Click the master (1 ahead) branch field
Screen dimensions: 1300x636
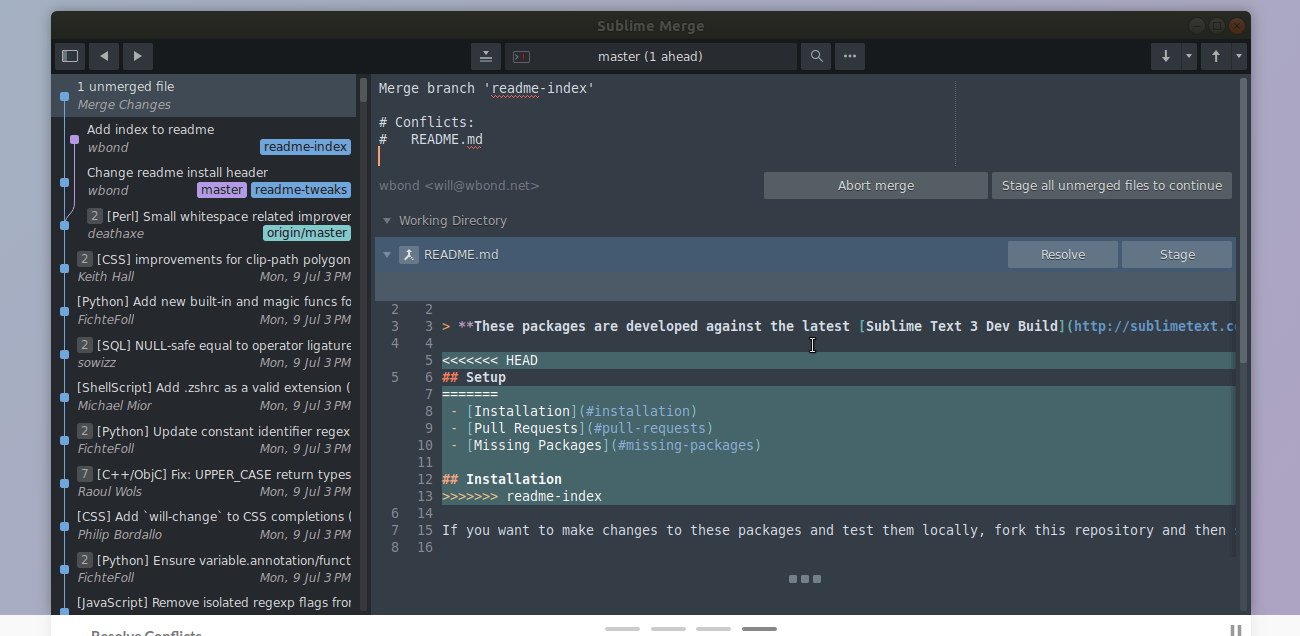pos(651,56)
